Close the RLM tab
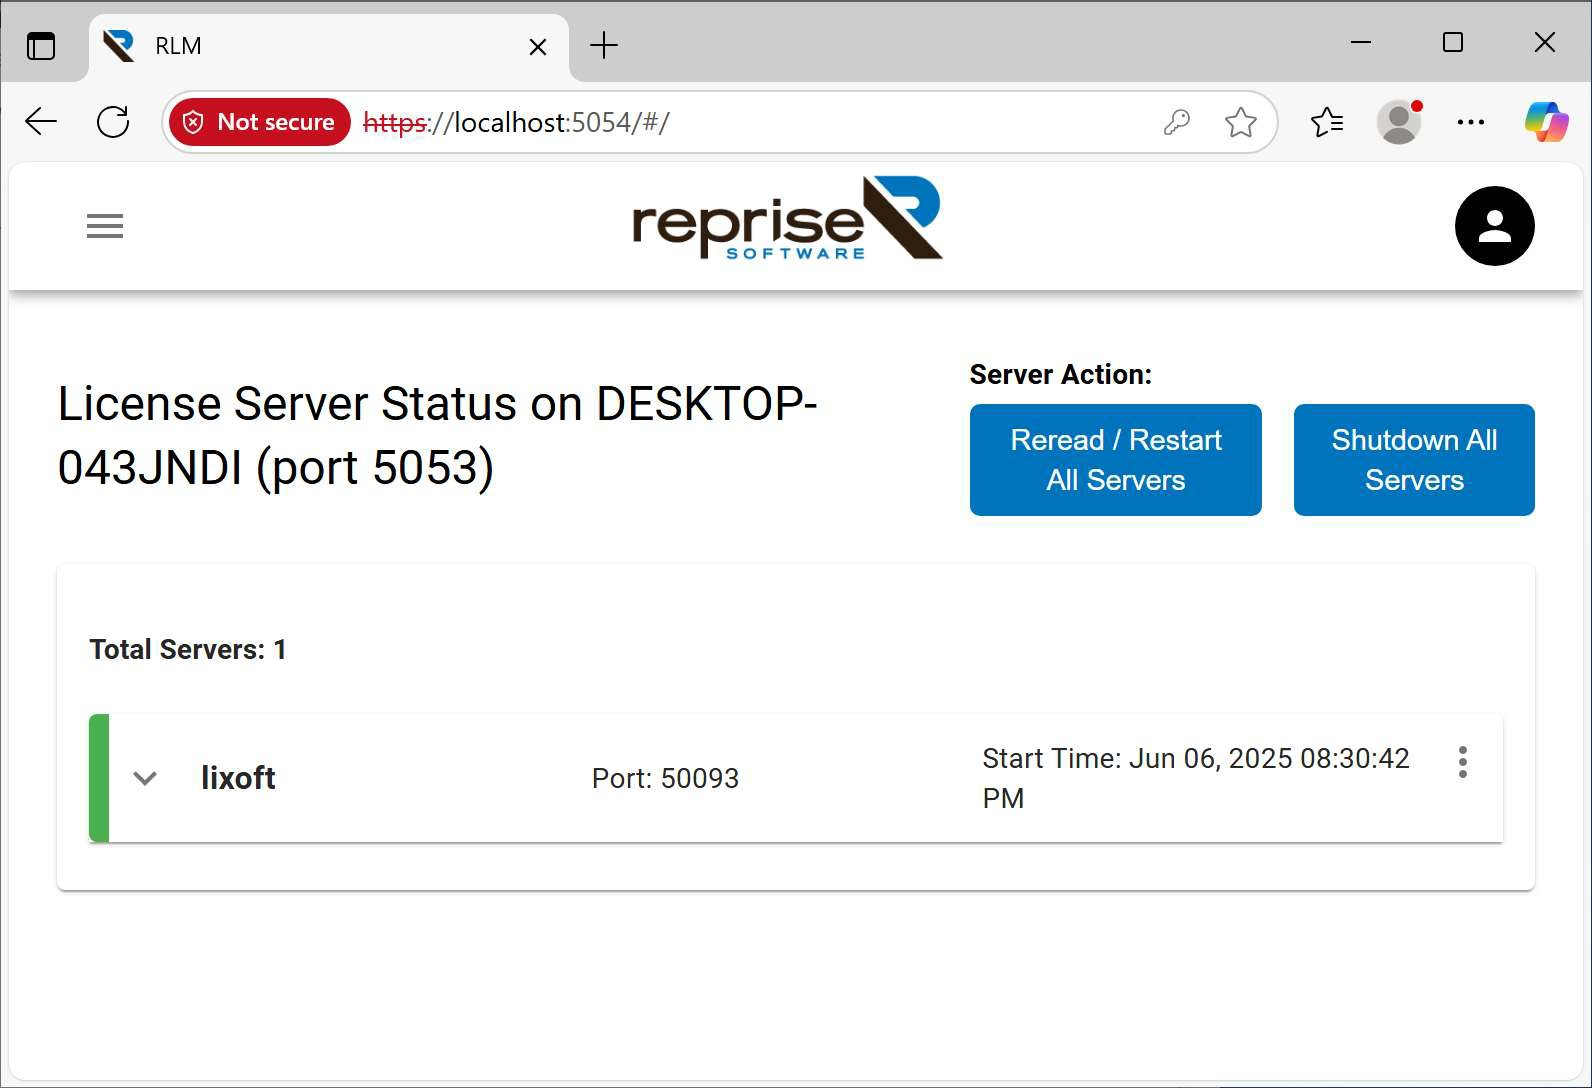Viewport: 1592px width, 1088px height. click(538, 47)
